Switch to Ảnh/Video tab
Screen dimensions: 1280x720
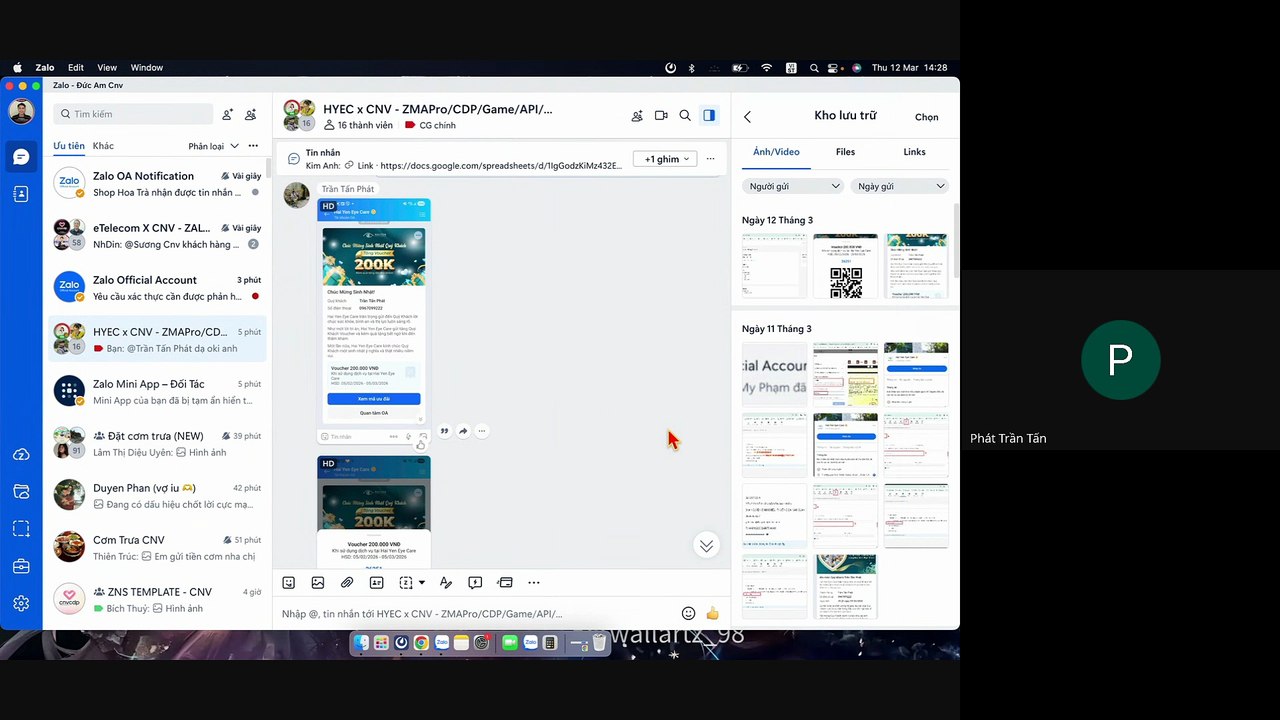tap(776, 152)
